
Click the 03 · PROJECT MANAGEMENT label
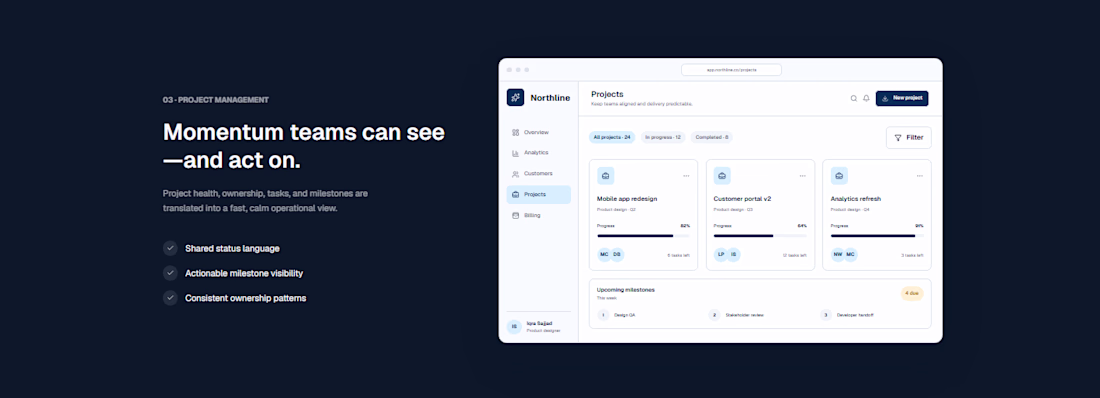pos(215,100)
